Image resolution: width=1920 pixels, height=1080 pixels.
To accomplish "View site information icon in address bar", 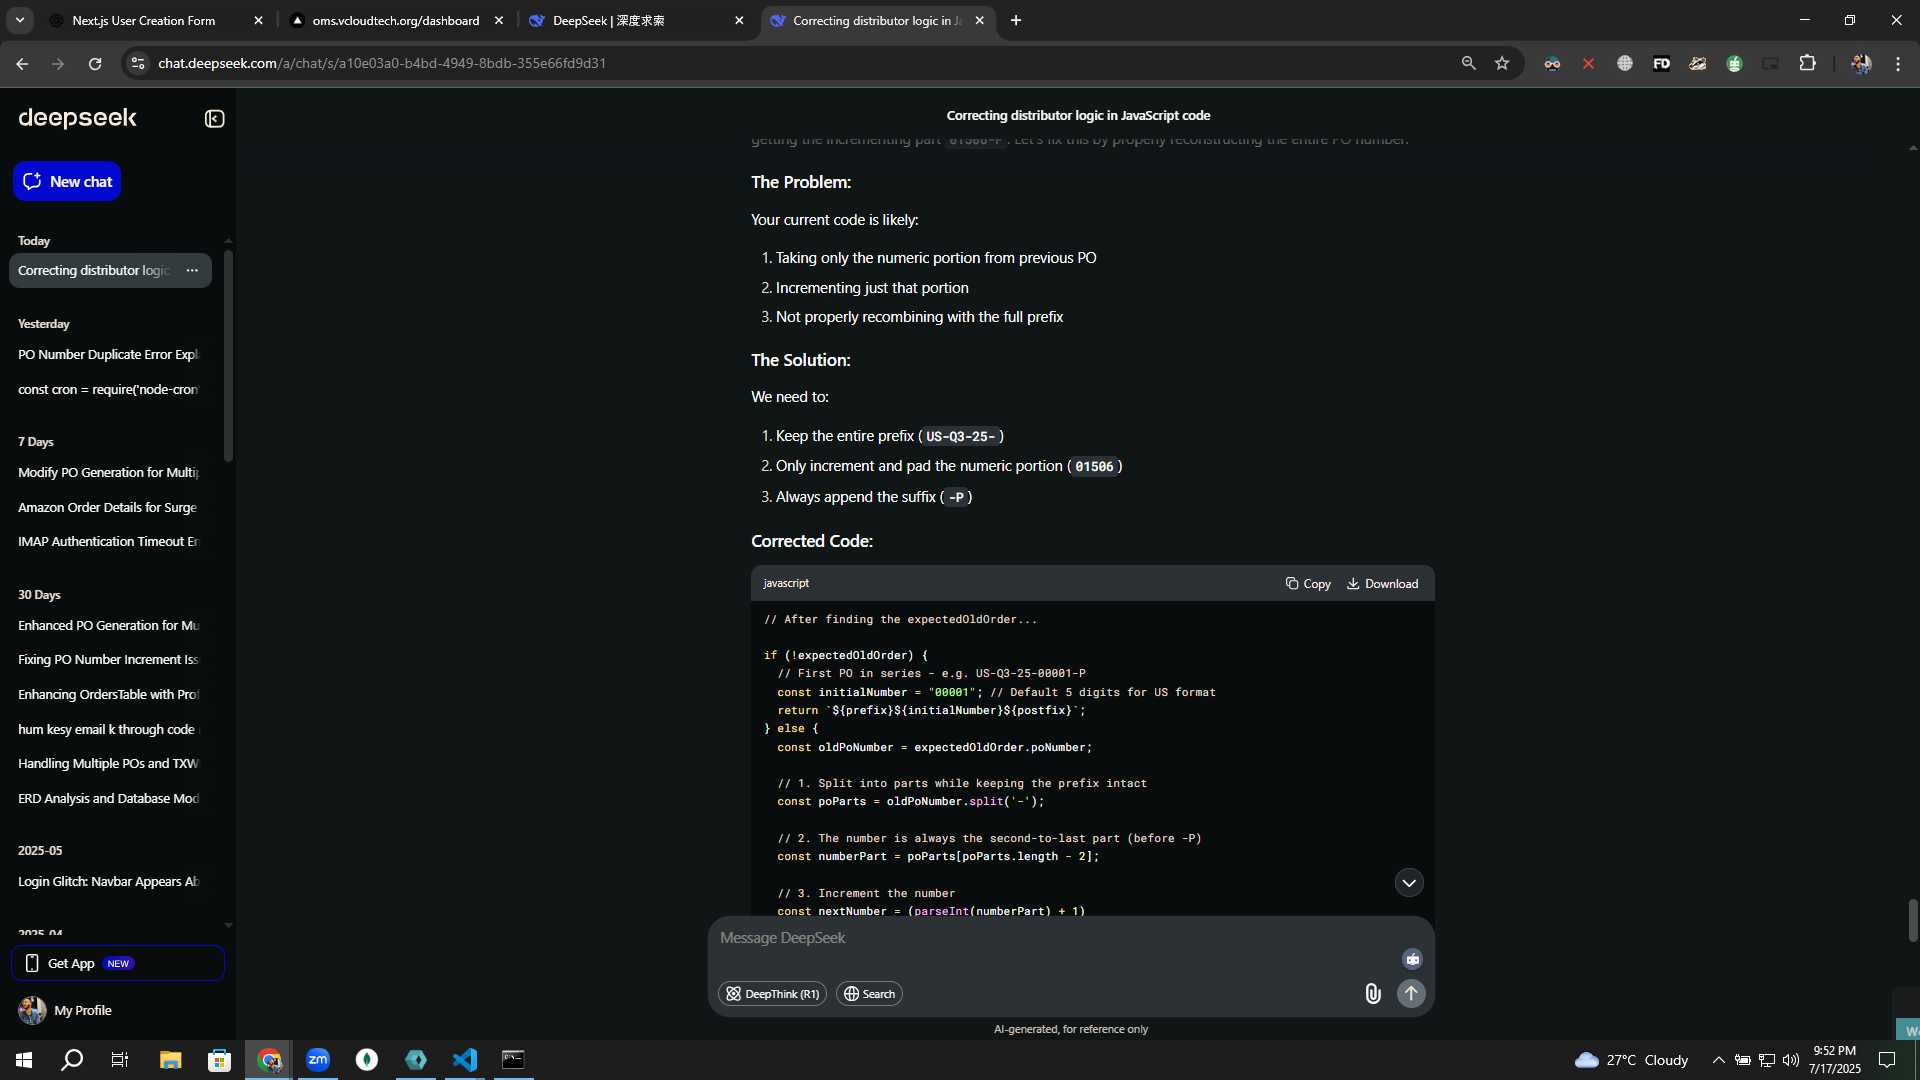I will tap(138, 63).
